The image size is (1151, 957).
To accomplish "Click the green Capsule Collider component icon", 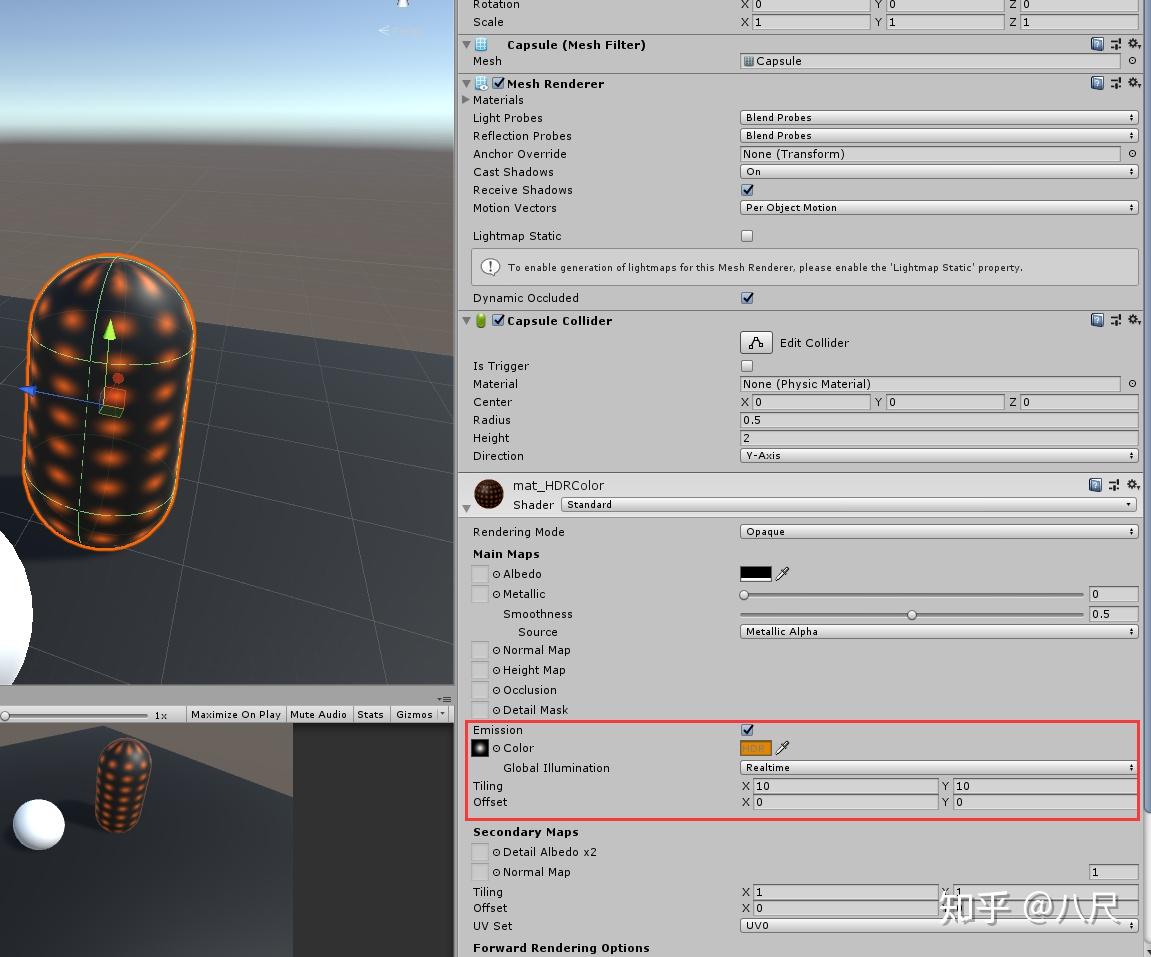I will coord(481,320).
